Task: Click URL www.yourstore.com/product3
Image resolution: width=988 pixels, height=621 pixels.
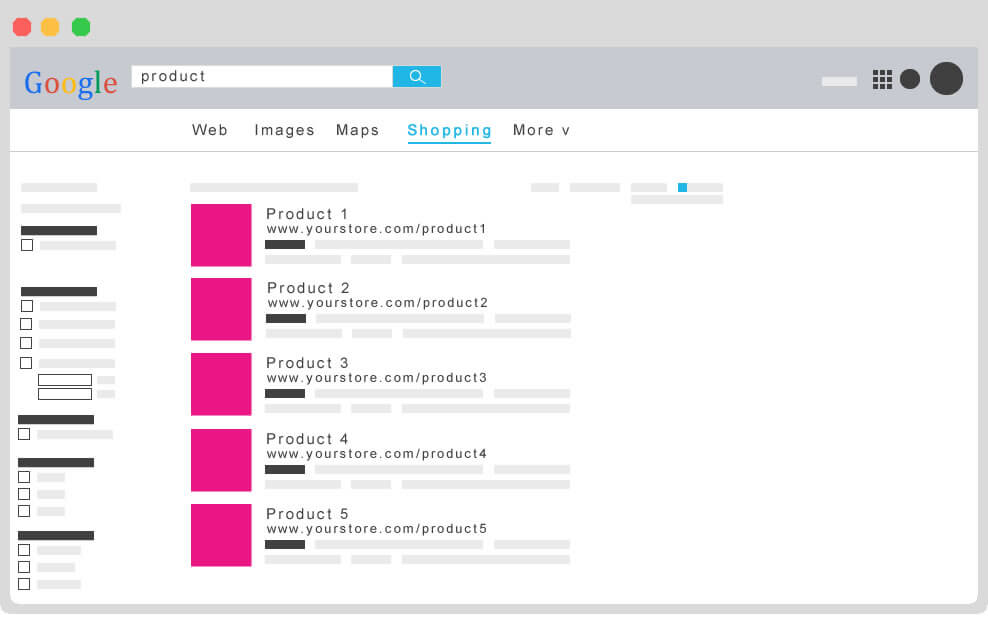Action: 376,378
